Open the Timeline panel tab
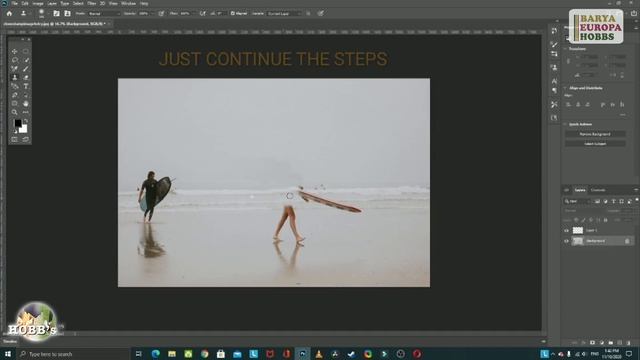Screen dimensions: 640x360 [x=10, y=341]
